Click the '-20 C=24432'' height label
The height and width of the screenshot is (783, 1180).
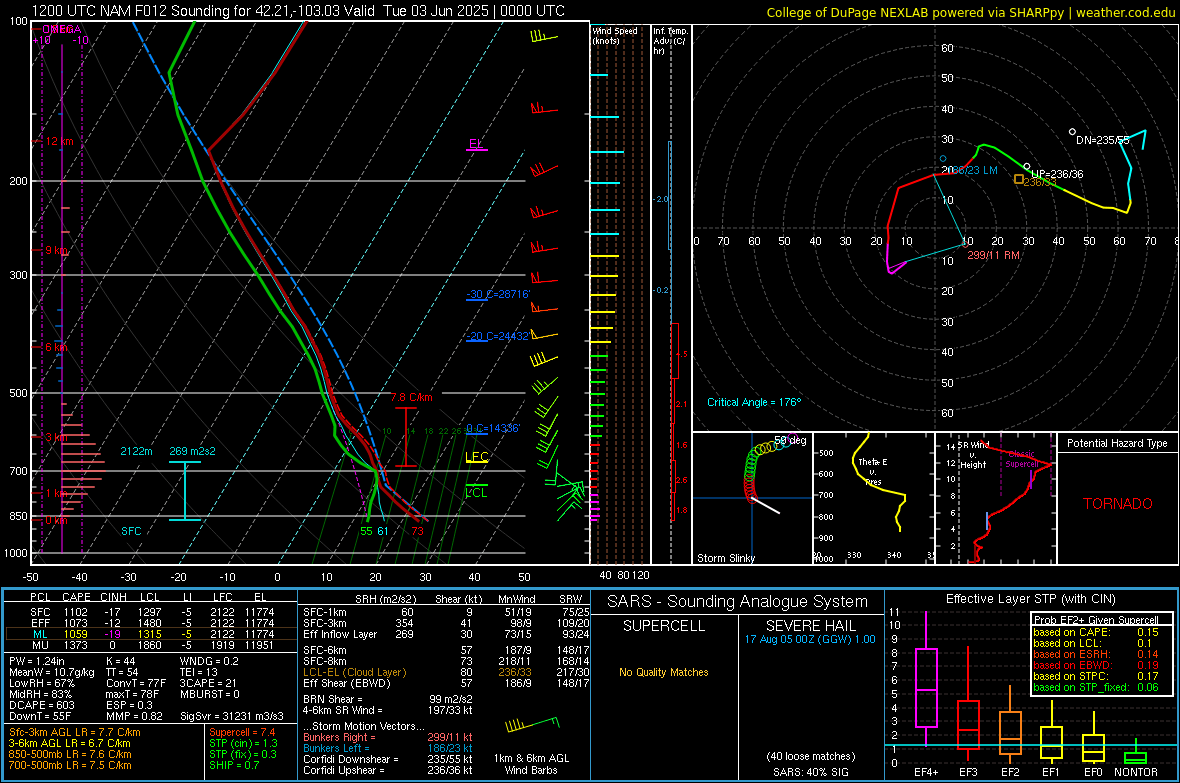498,336
